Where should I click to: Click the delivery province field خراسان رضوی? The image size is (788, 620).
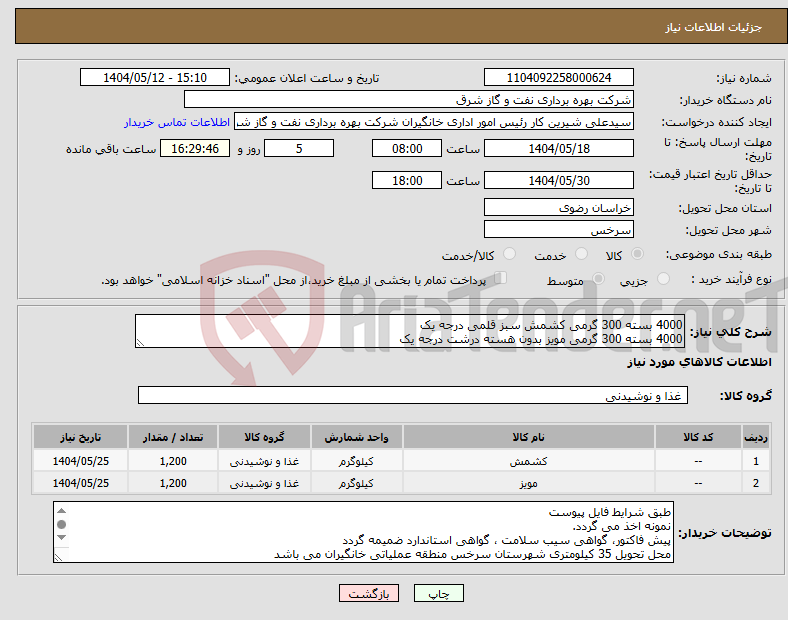coord(559,208)
